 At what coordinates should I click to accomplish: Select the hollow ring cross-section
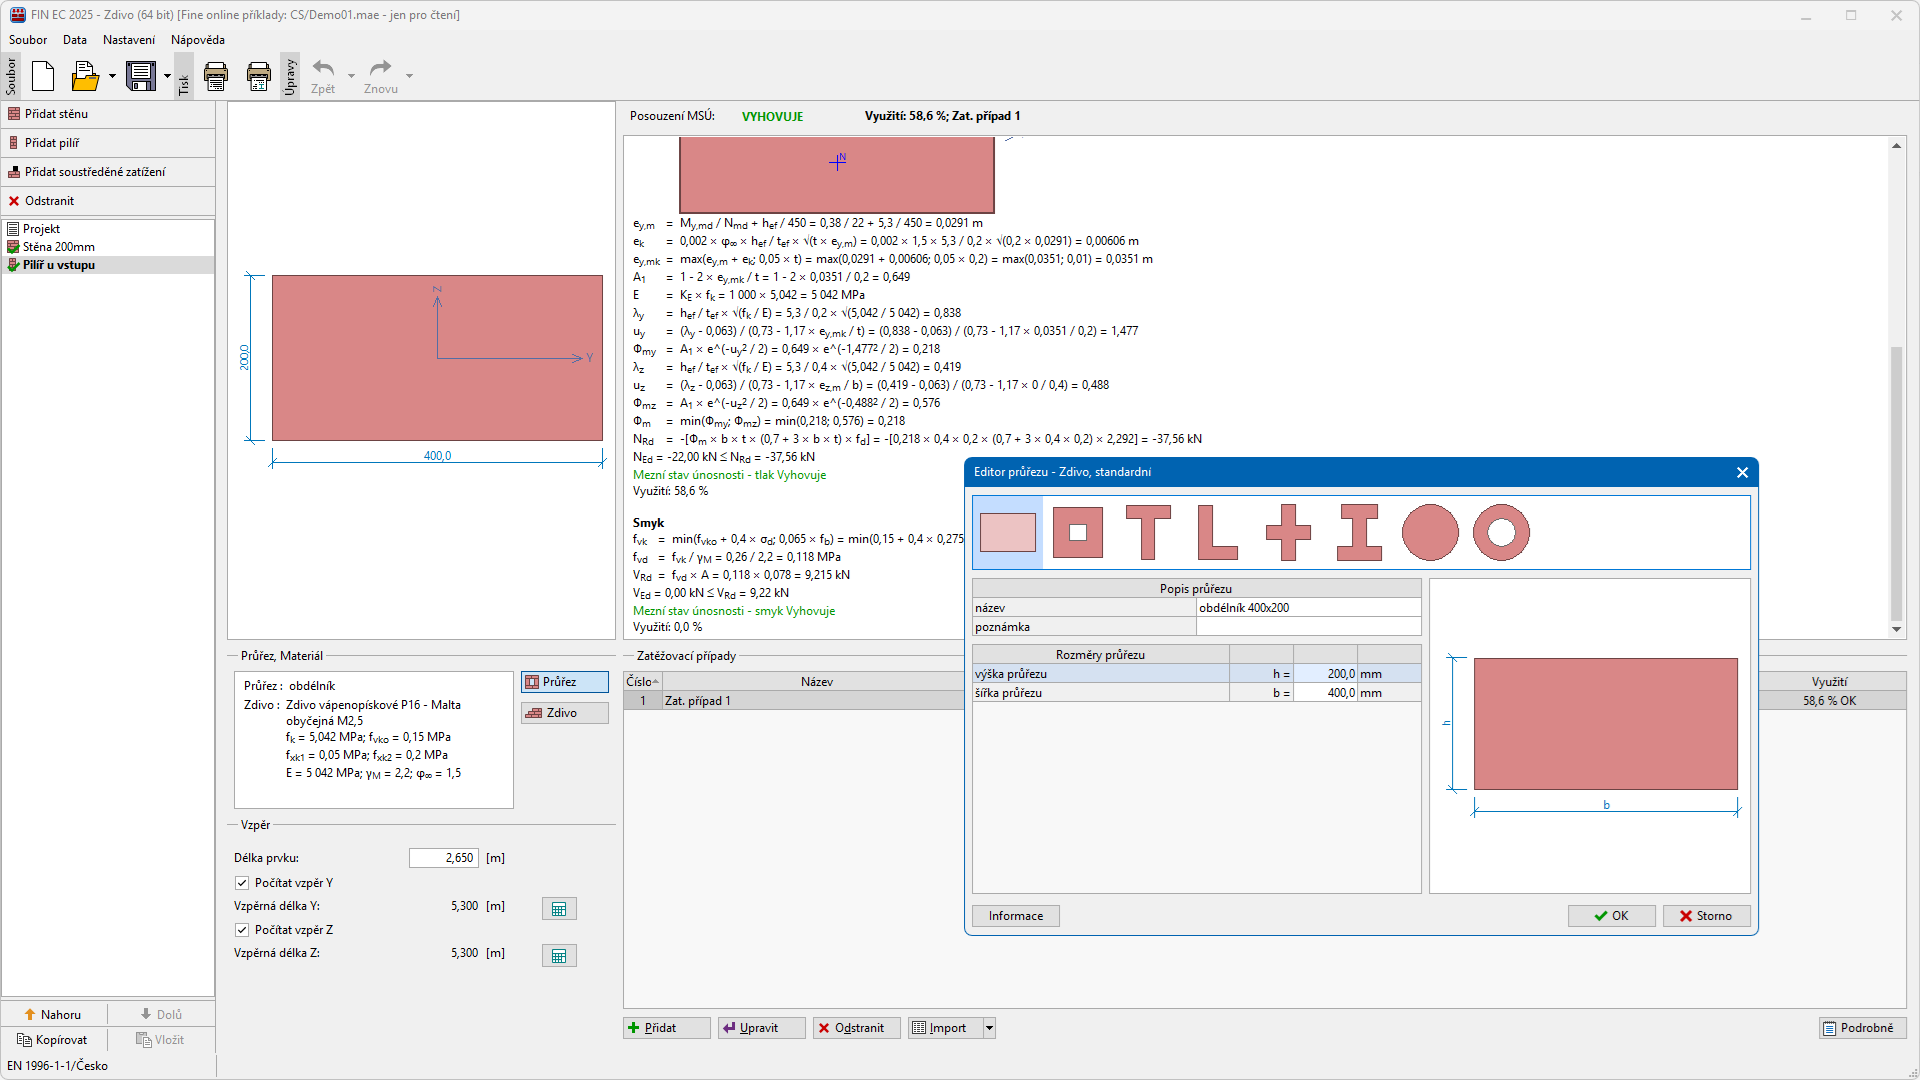(1501, 532)
